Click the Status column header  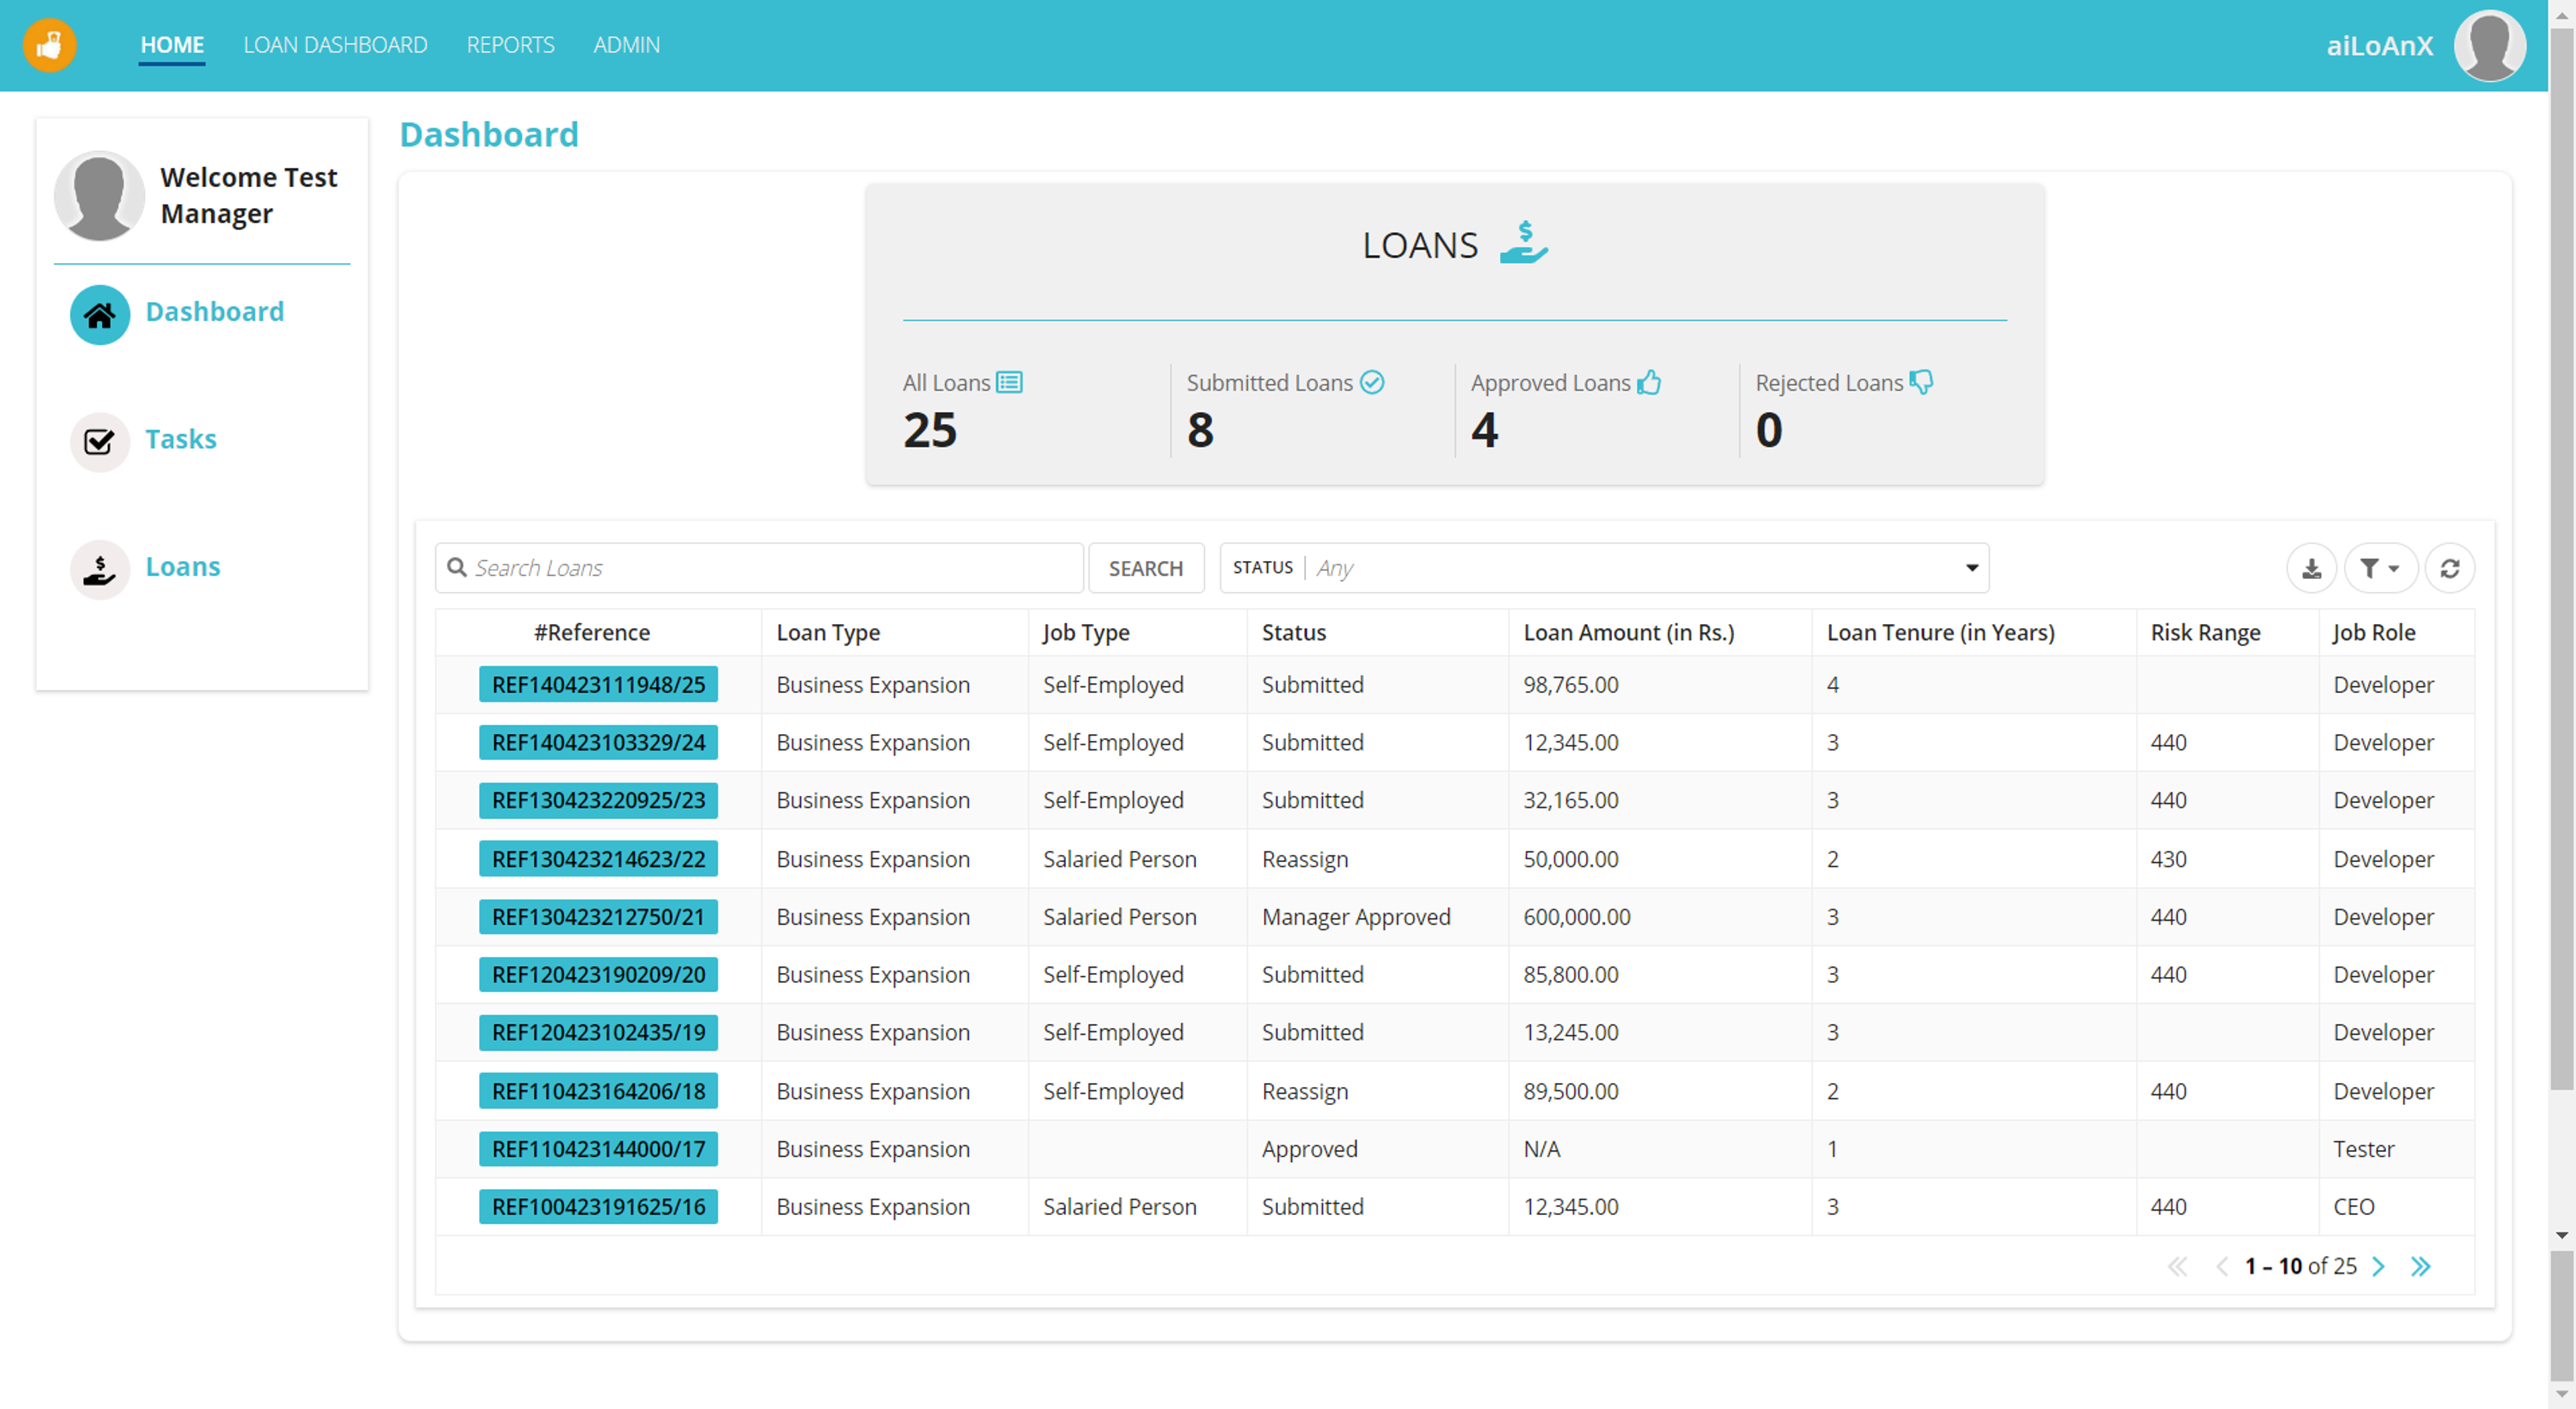pos(1294,633)
